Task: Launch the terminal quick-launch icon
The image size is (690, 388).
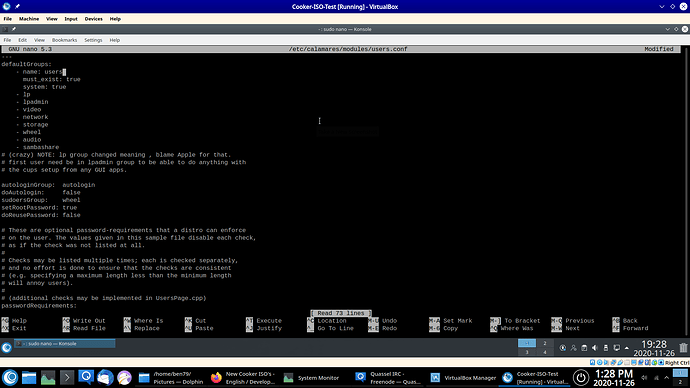Action: 67,377
